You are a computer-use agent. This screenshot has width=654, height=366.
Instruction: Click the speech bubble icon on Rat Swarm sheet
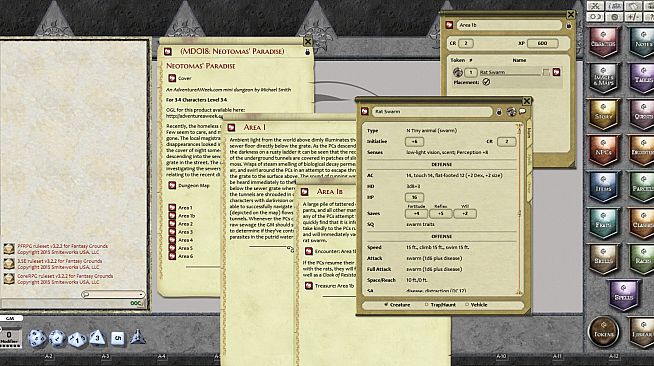[x=523, y=111]
